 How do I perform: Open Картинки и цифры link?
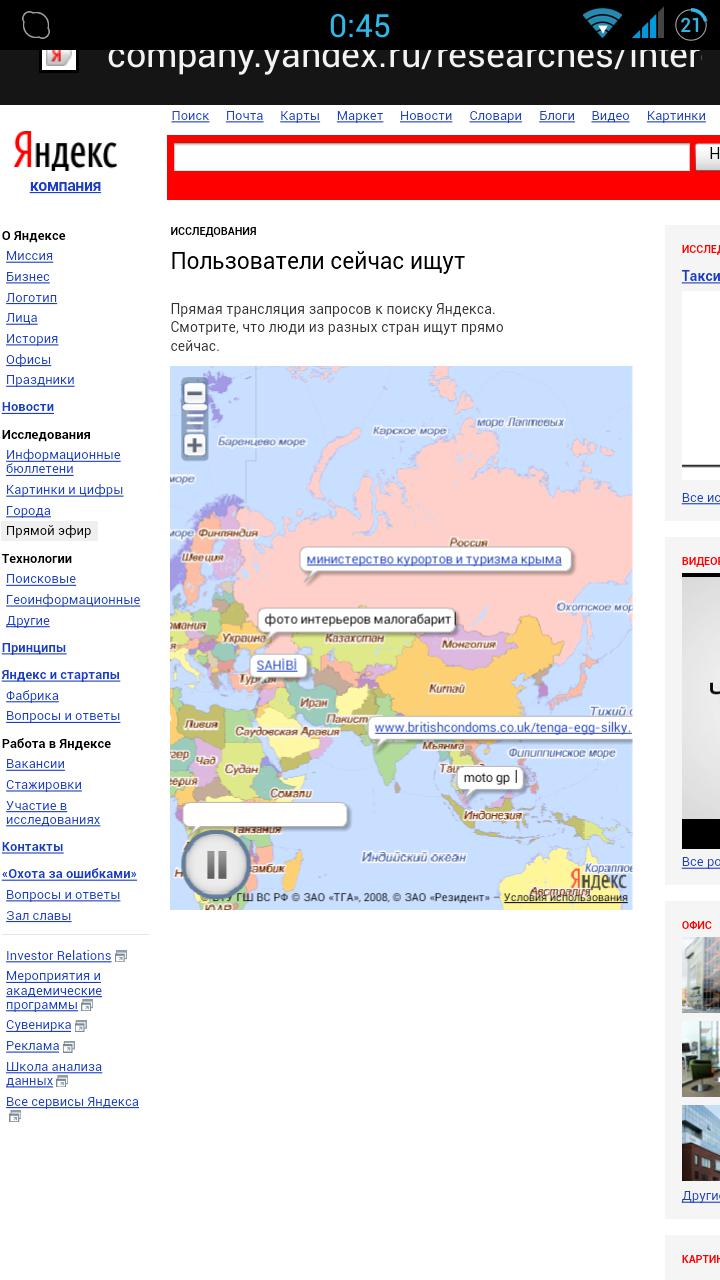[x=64, y=490]
